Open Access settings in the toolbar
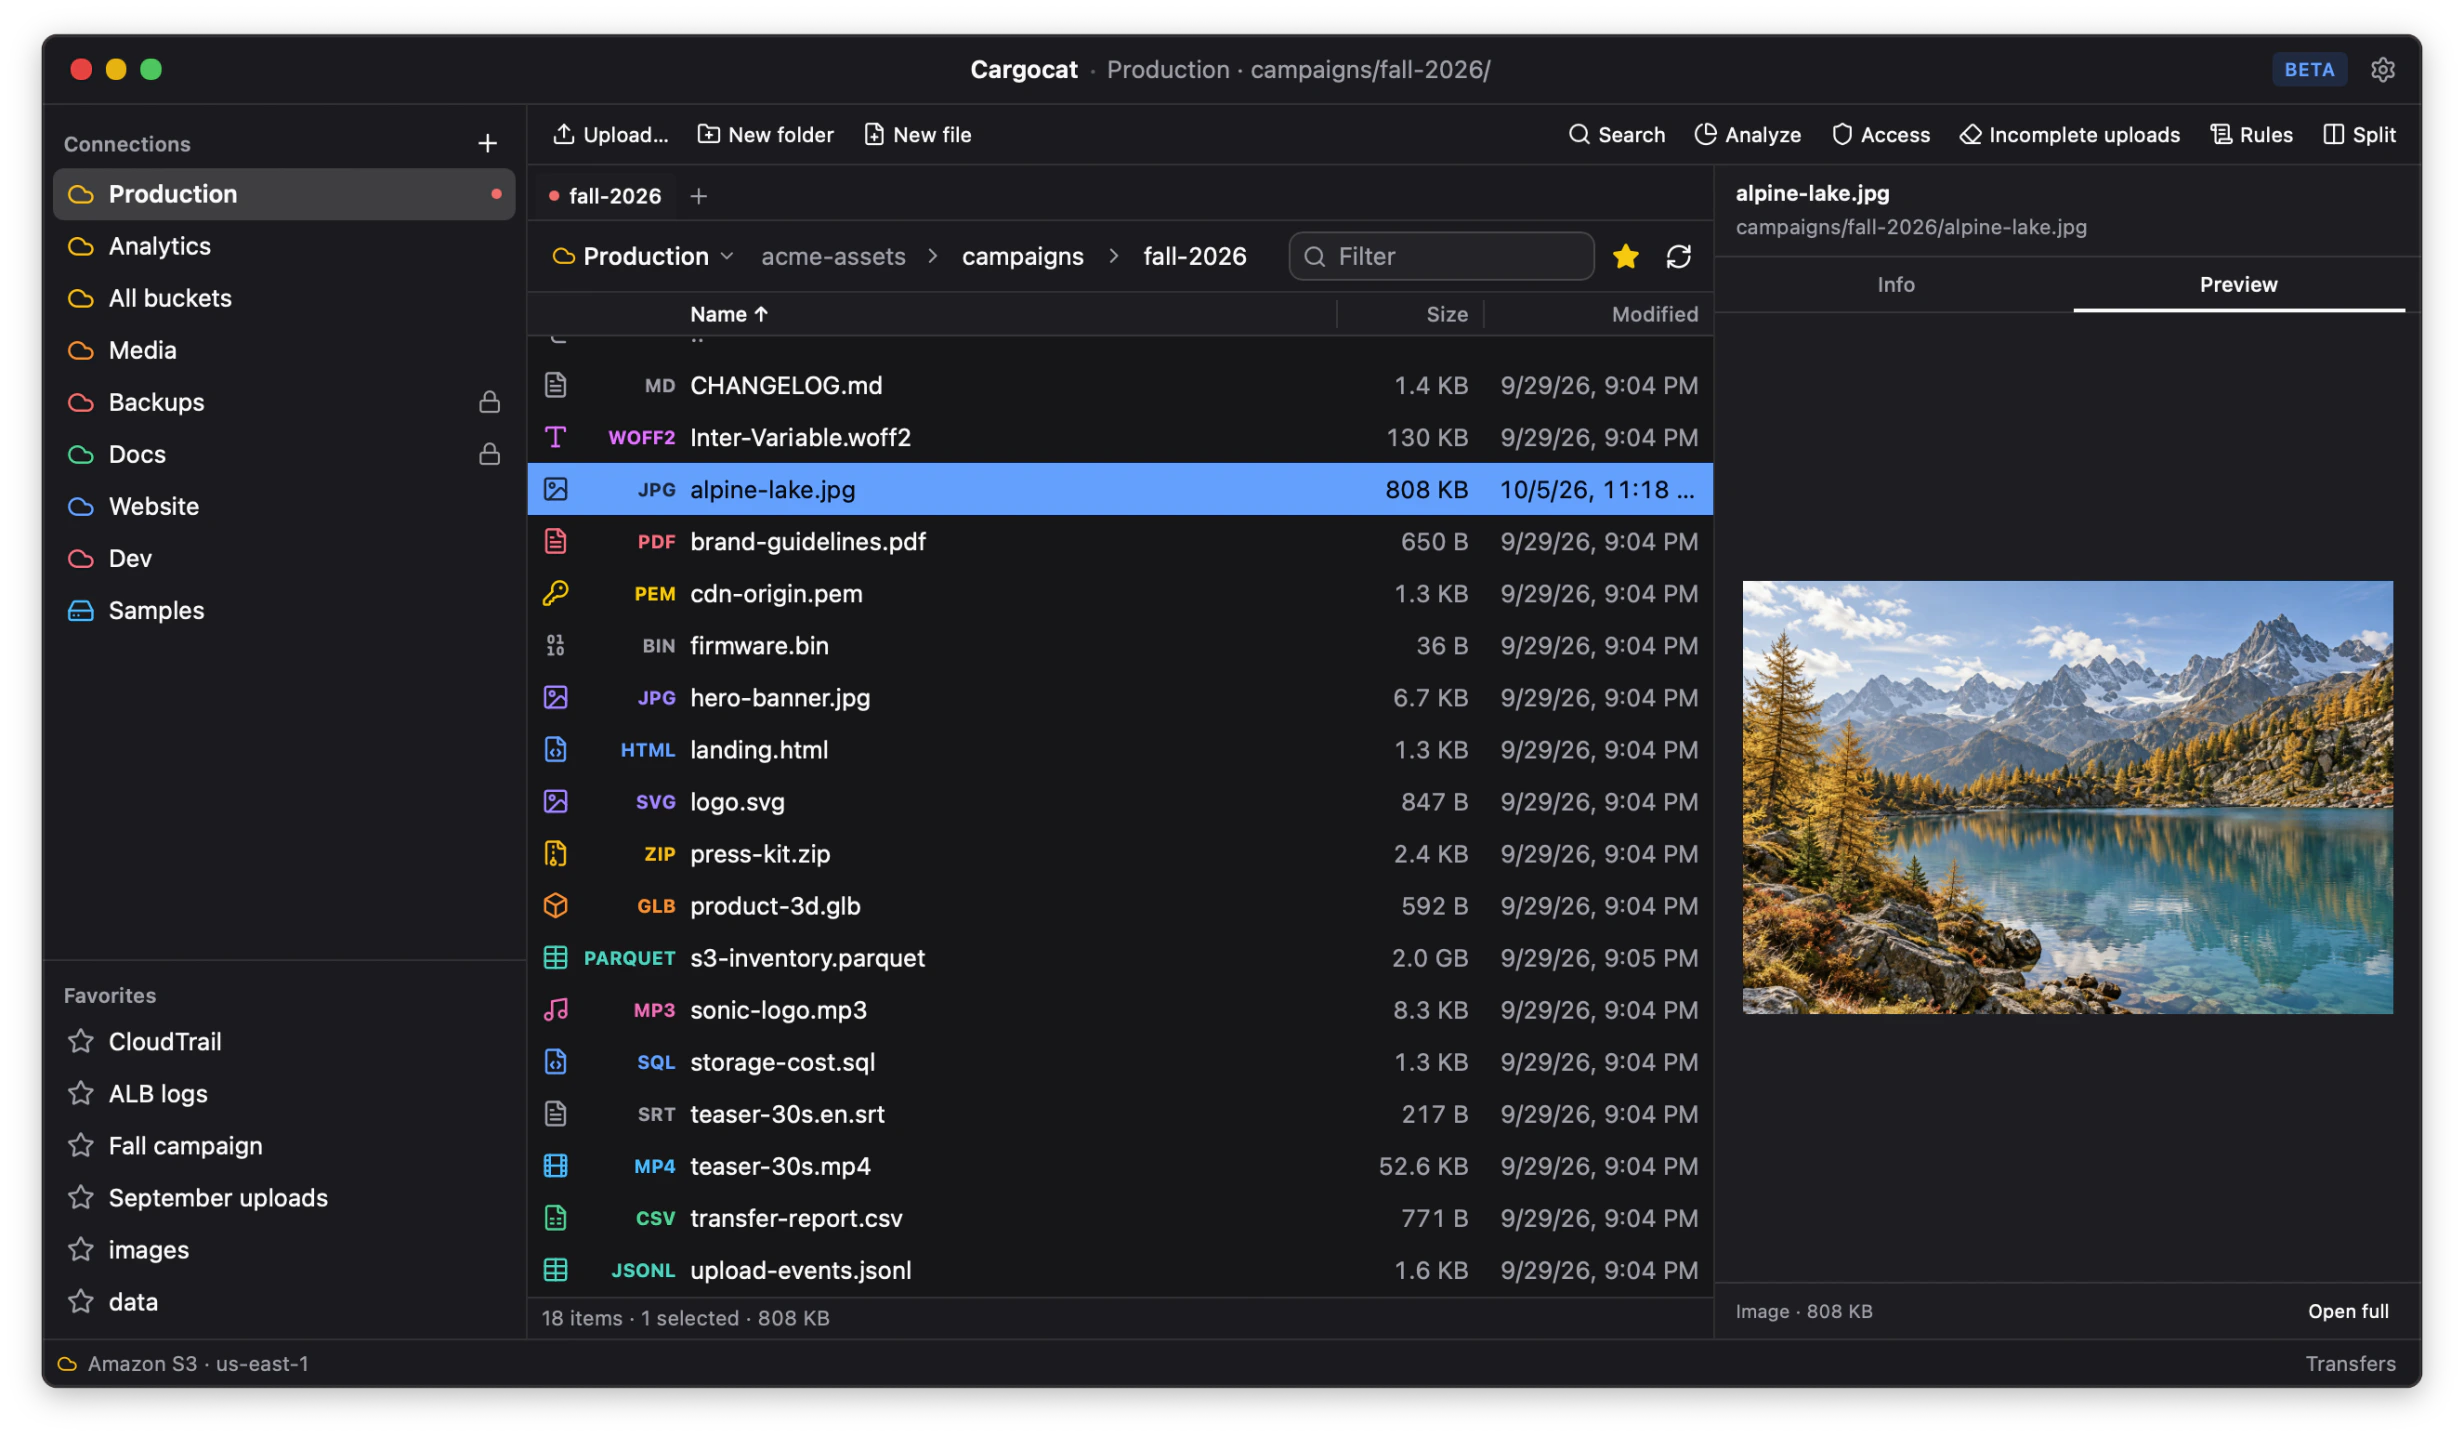2464x1437 pixels. [x=1880, y=135]
